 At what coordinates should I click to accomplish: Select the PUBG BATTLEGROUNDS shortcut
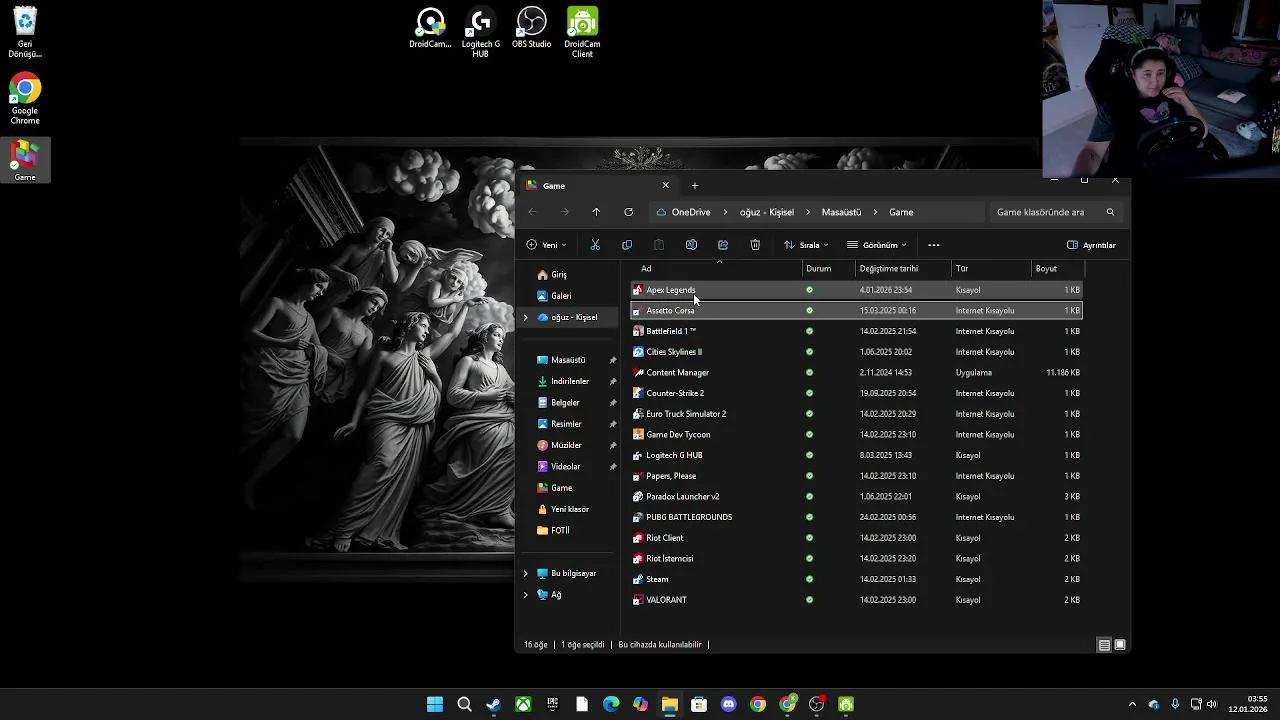click(856, 517)
